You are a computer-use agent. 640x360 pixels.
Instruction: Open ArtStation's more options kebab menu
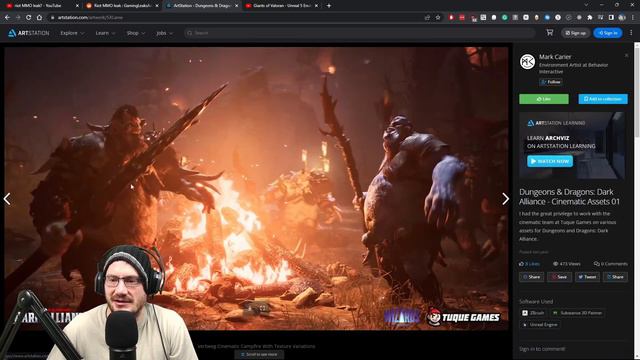click(x=631, y=33)
